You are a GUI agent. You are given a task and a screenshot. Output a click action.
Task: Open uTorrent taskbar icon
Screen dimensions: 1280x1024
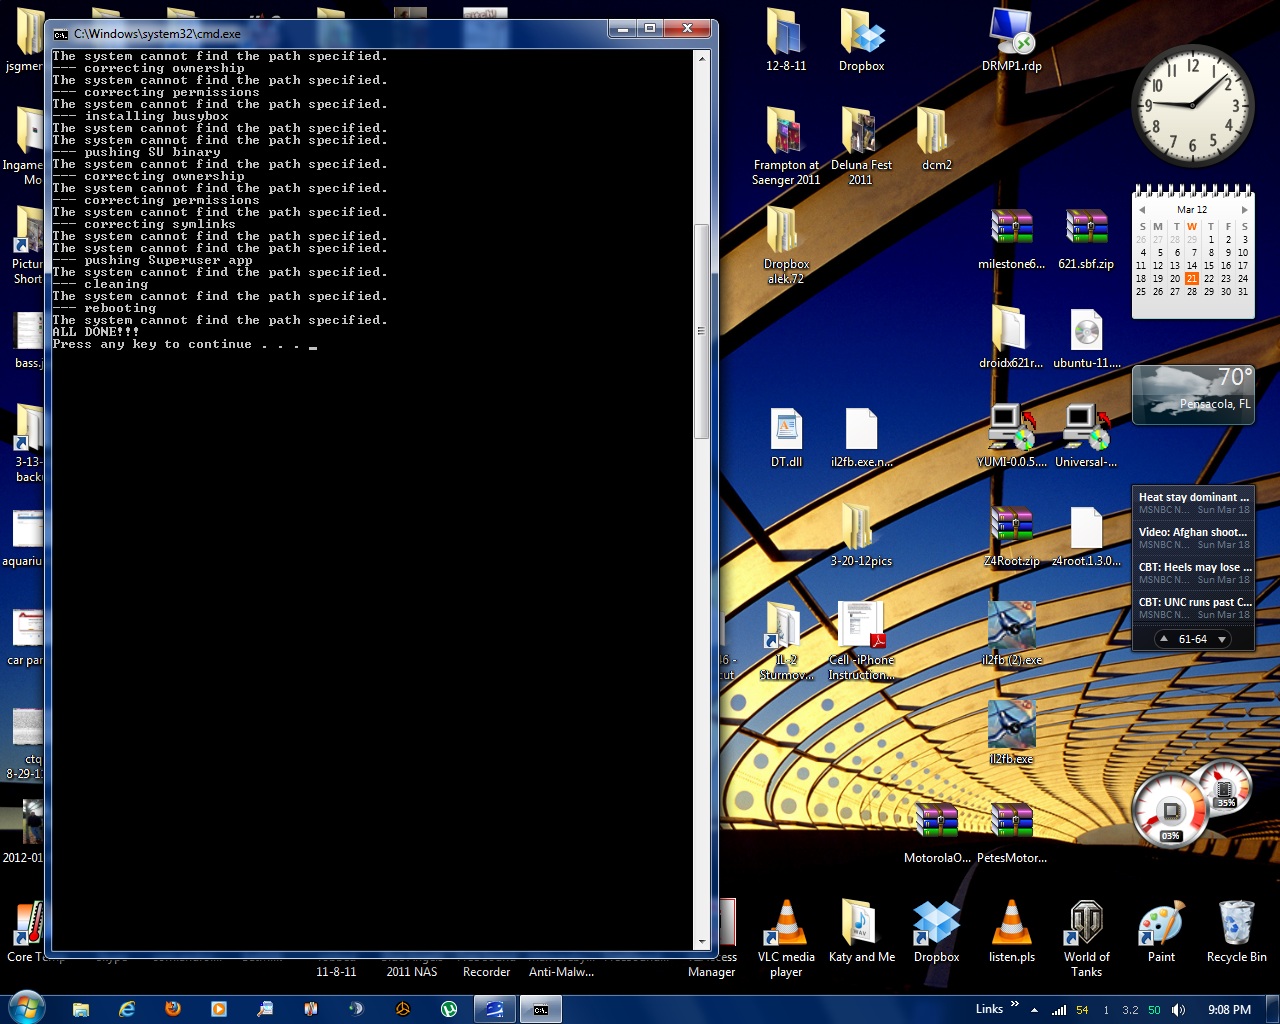pyautogui.click(x=449, y=1009)
